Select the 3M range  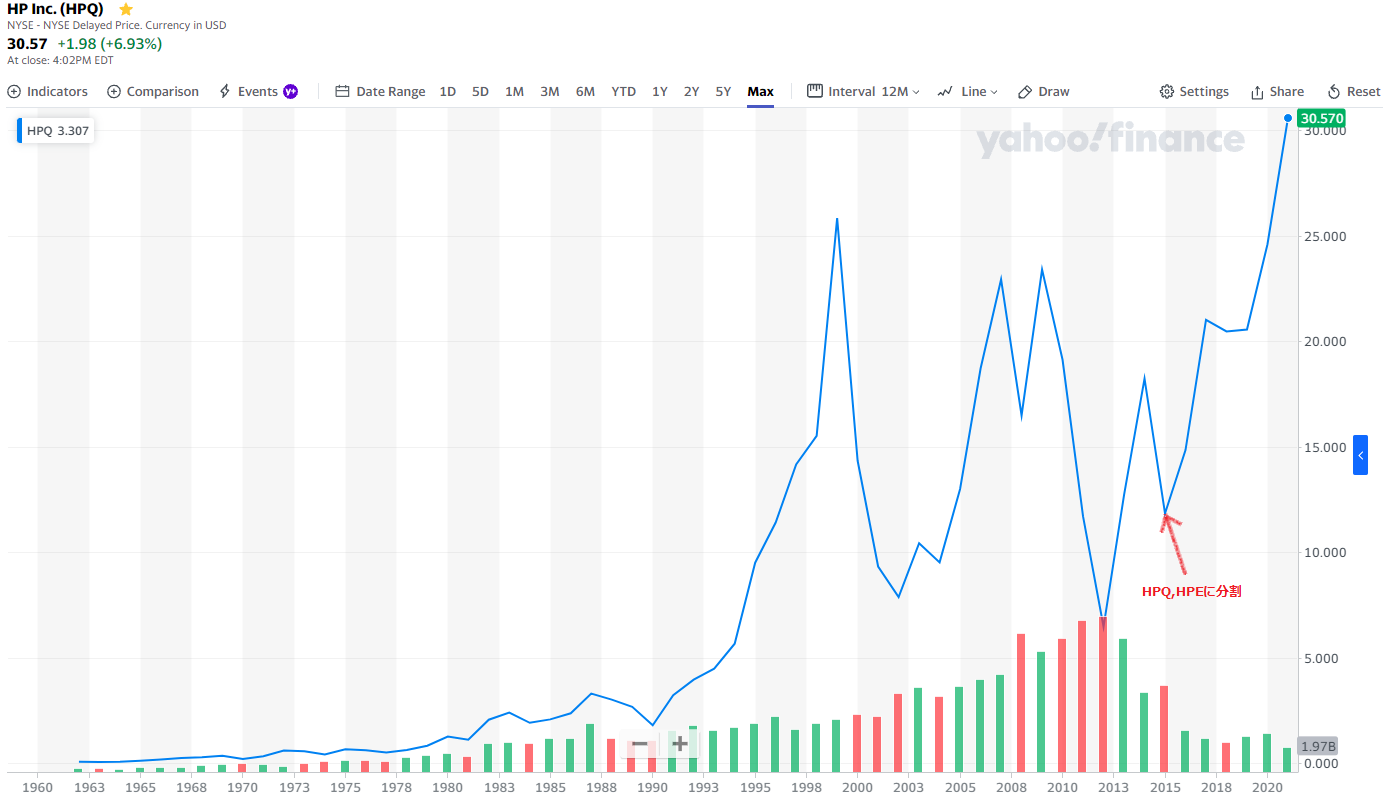tap(550, 91)
